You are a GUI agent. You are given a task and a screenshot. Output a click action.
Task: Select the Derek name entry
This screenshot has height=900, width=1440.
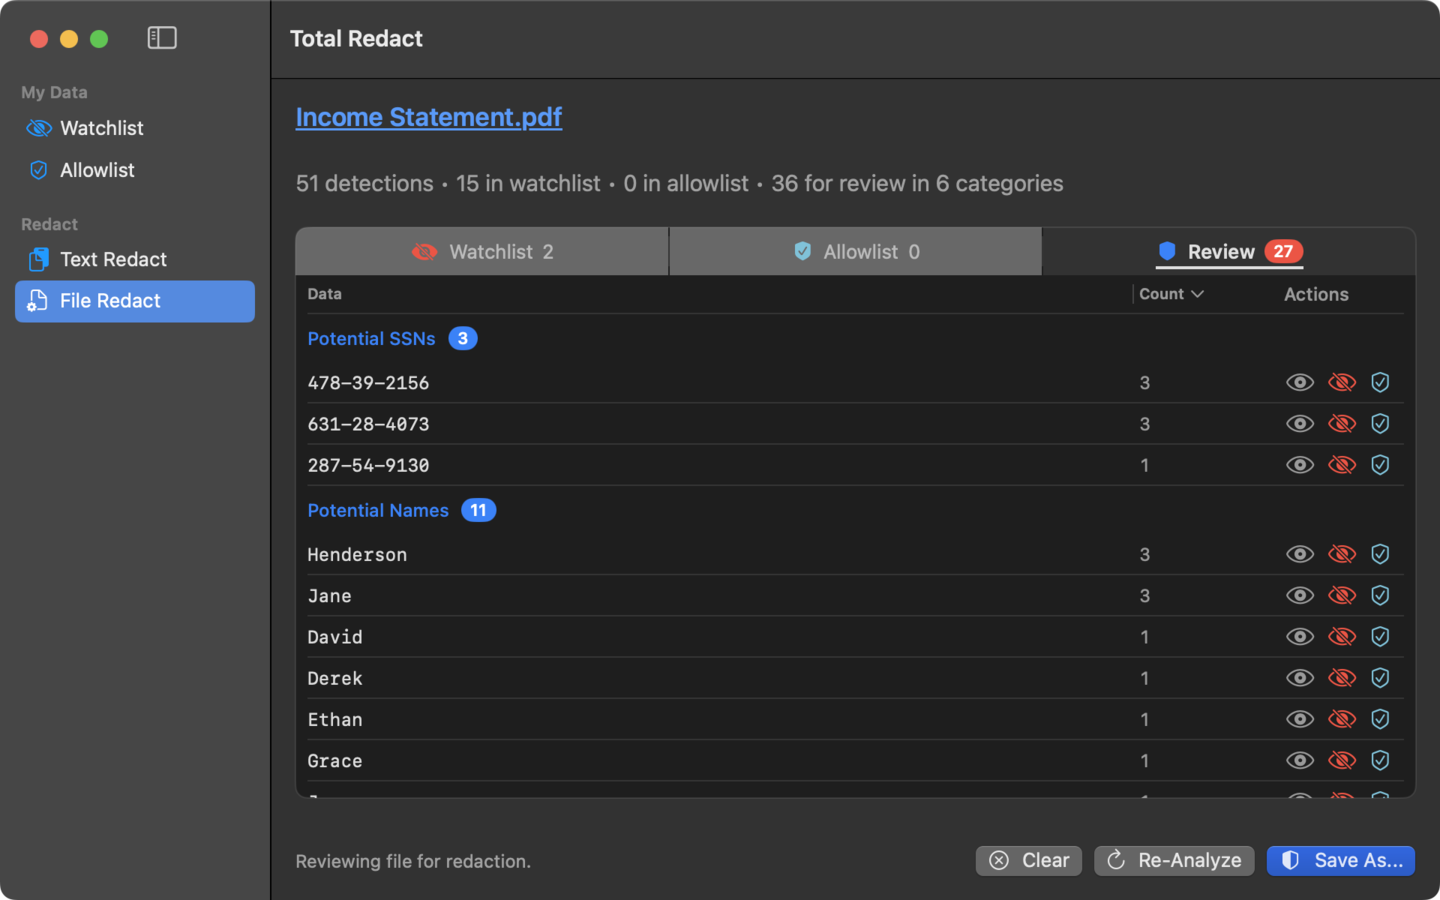[x=335, y=678]
